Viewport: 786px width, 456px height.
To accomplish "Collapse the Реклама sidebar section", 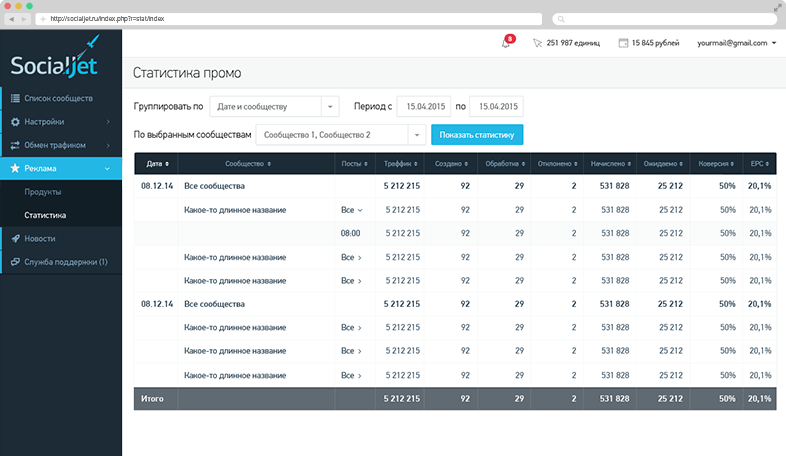I will (108, 169).
